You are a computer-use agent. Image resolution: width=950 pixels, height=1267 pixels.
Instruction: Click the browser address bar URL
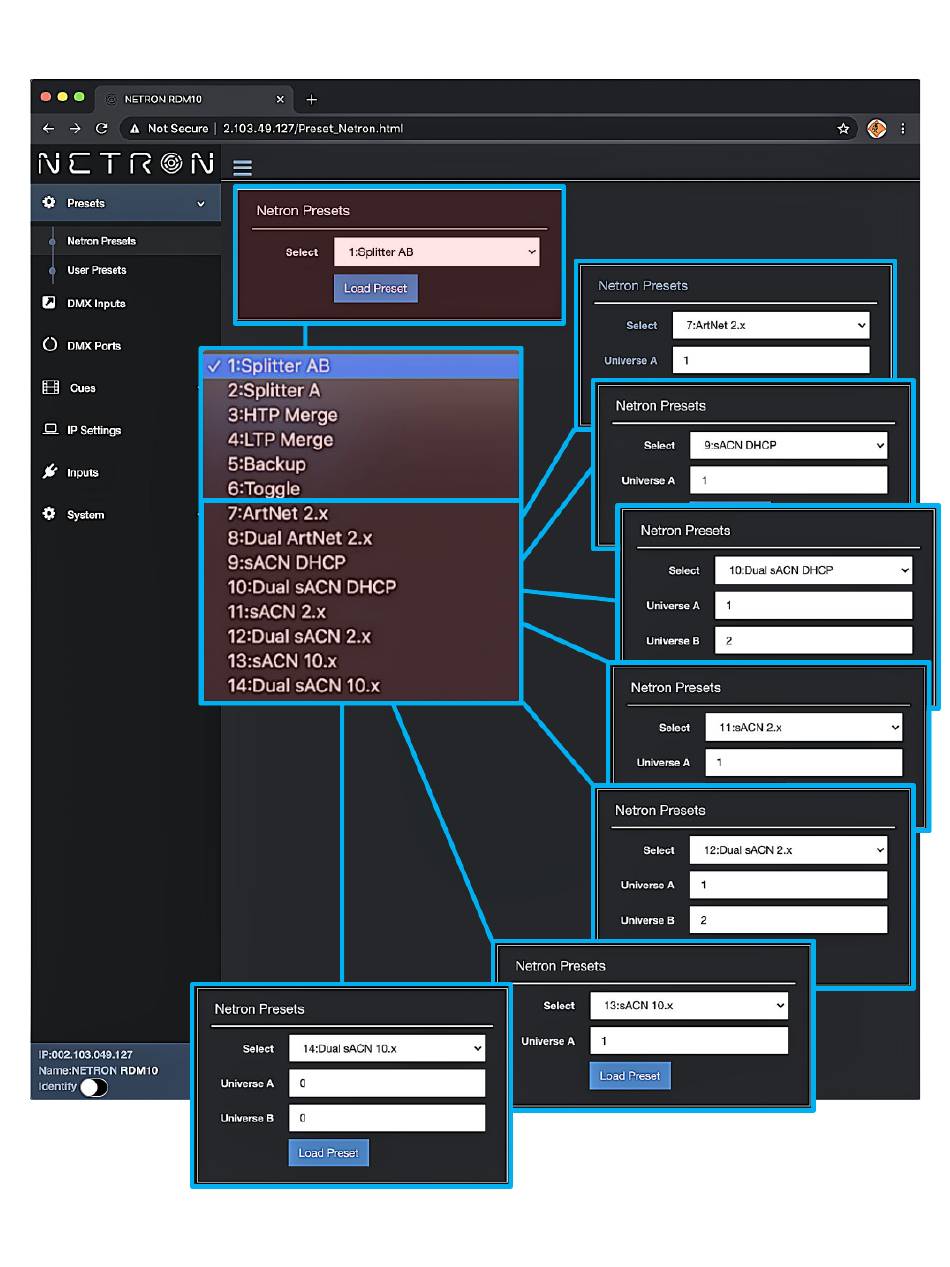tap(313, 128)
